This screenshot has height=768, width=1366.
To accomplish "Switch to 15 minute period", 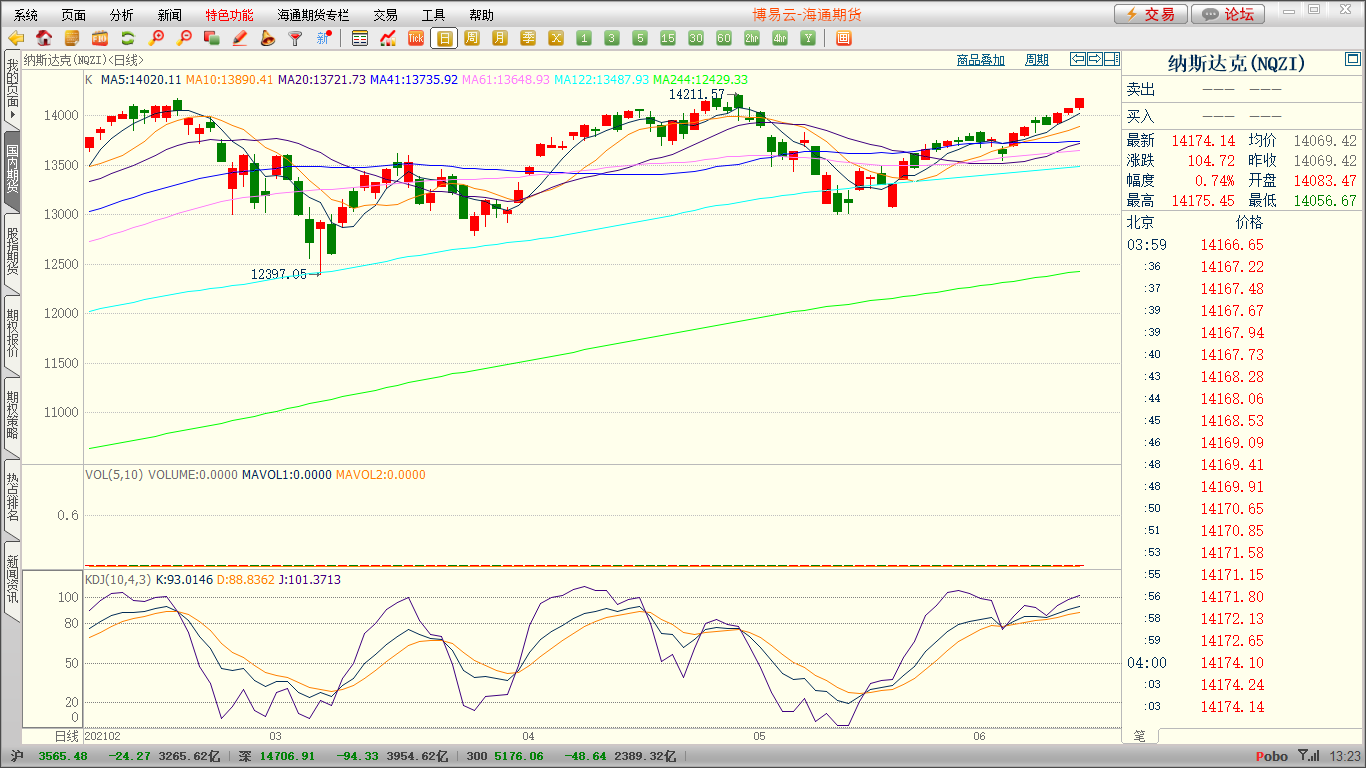I will (x=668, y=39).
